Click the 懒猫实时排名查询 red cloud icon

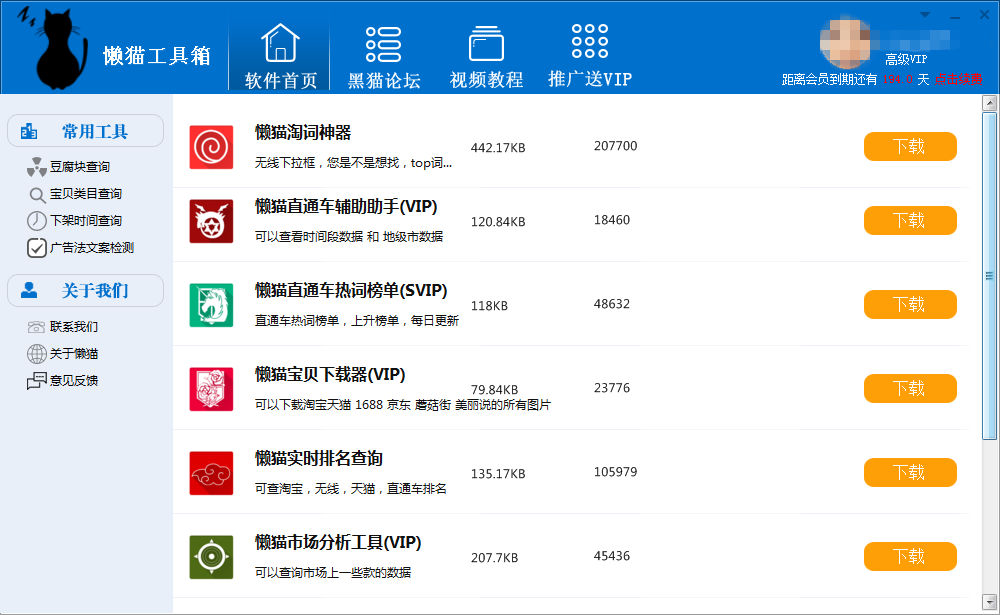[211, 473]
